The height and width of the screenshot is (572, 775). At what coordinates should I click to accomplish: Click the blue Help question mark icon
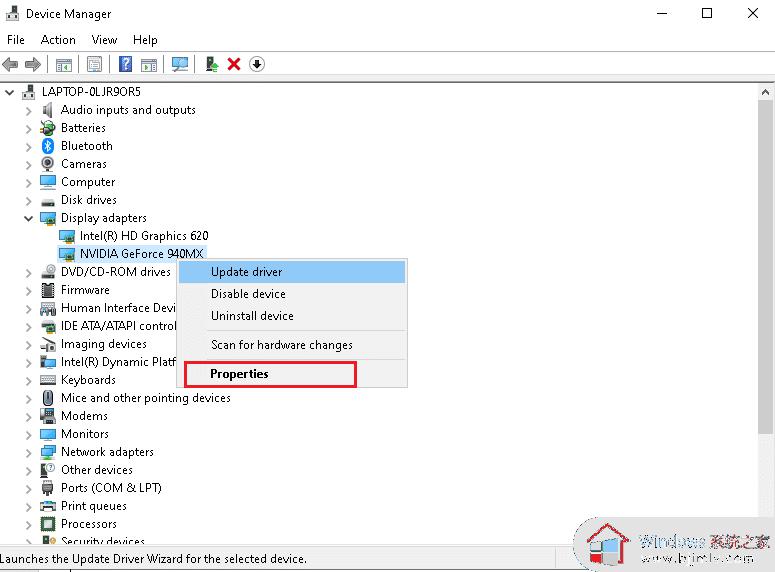(x=126, y=64)
